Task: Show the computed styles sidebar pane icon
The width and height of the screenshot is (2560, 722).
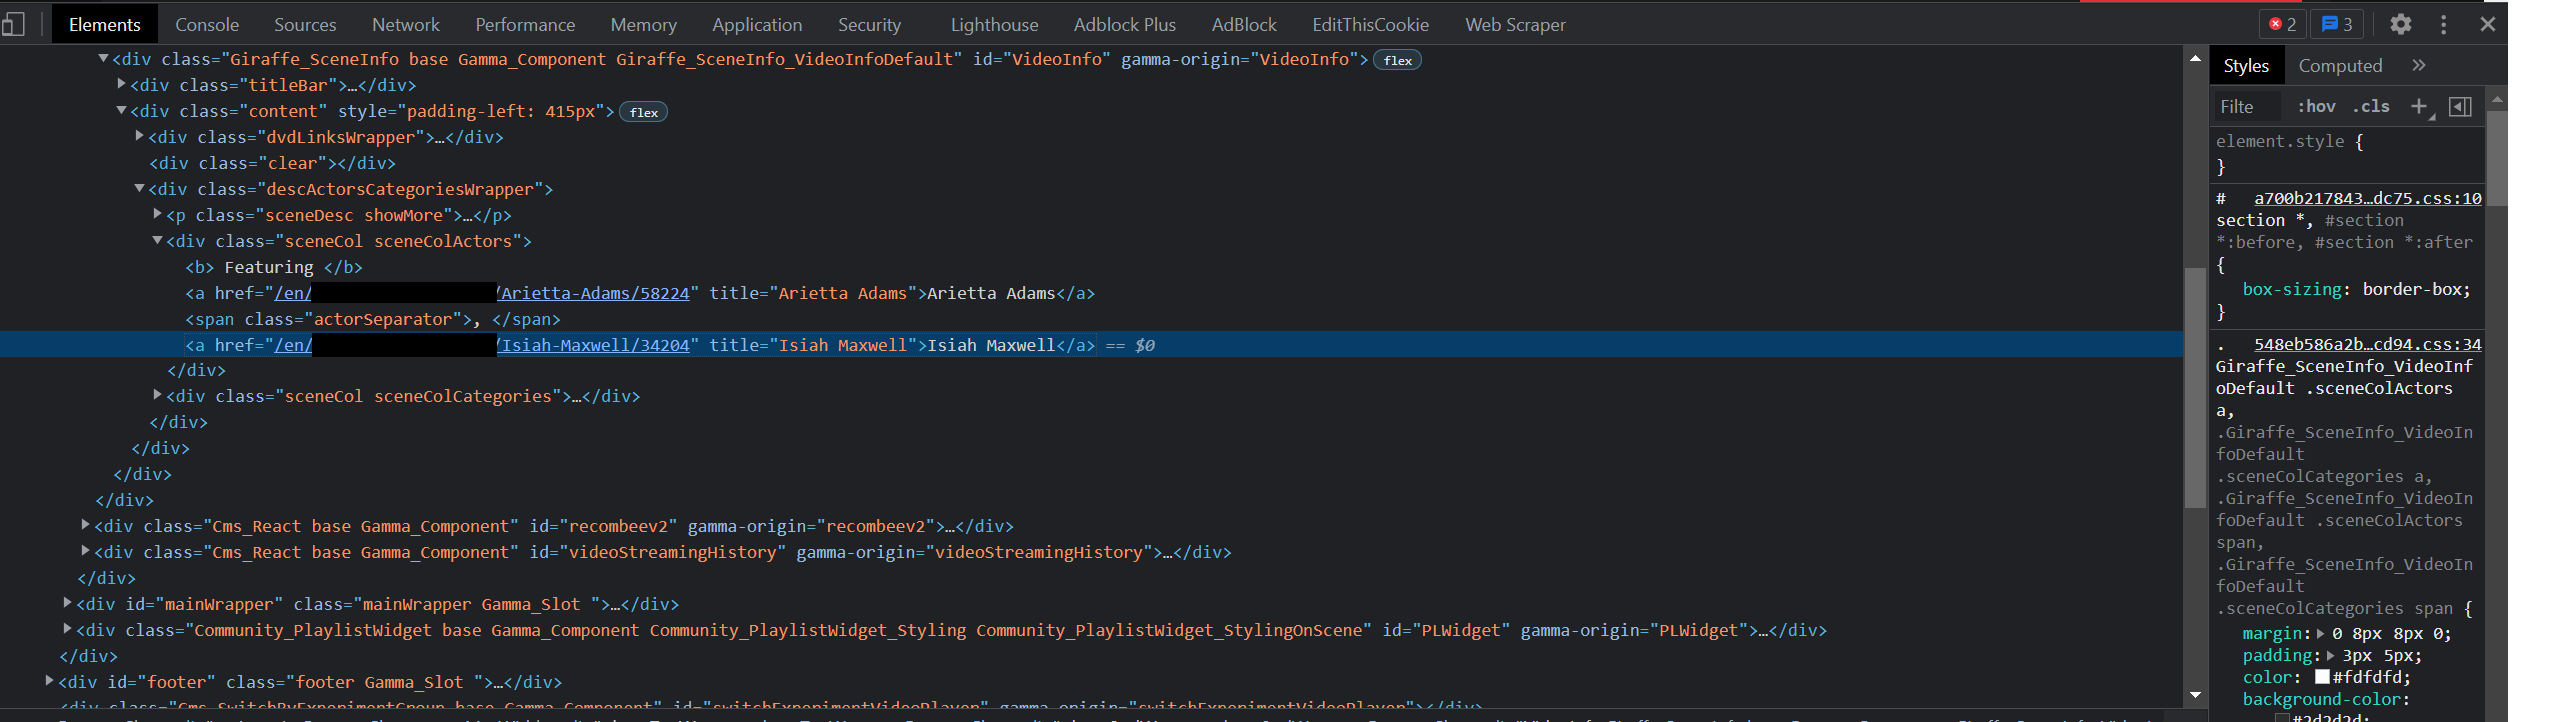Action: [x=2460, y=106]
